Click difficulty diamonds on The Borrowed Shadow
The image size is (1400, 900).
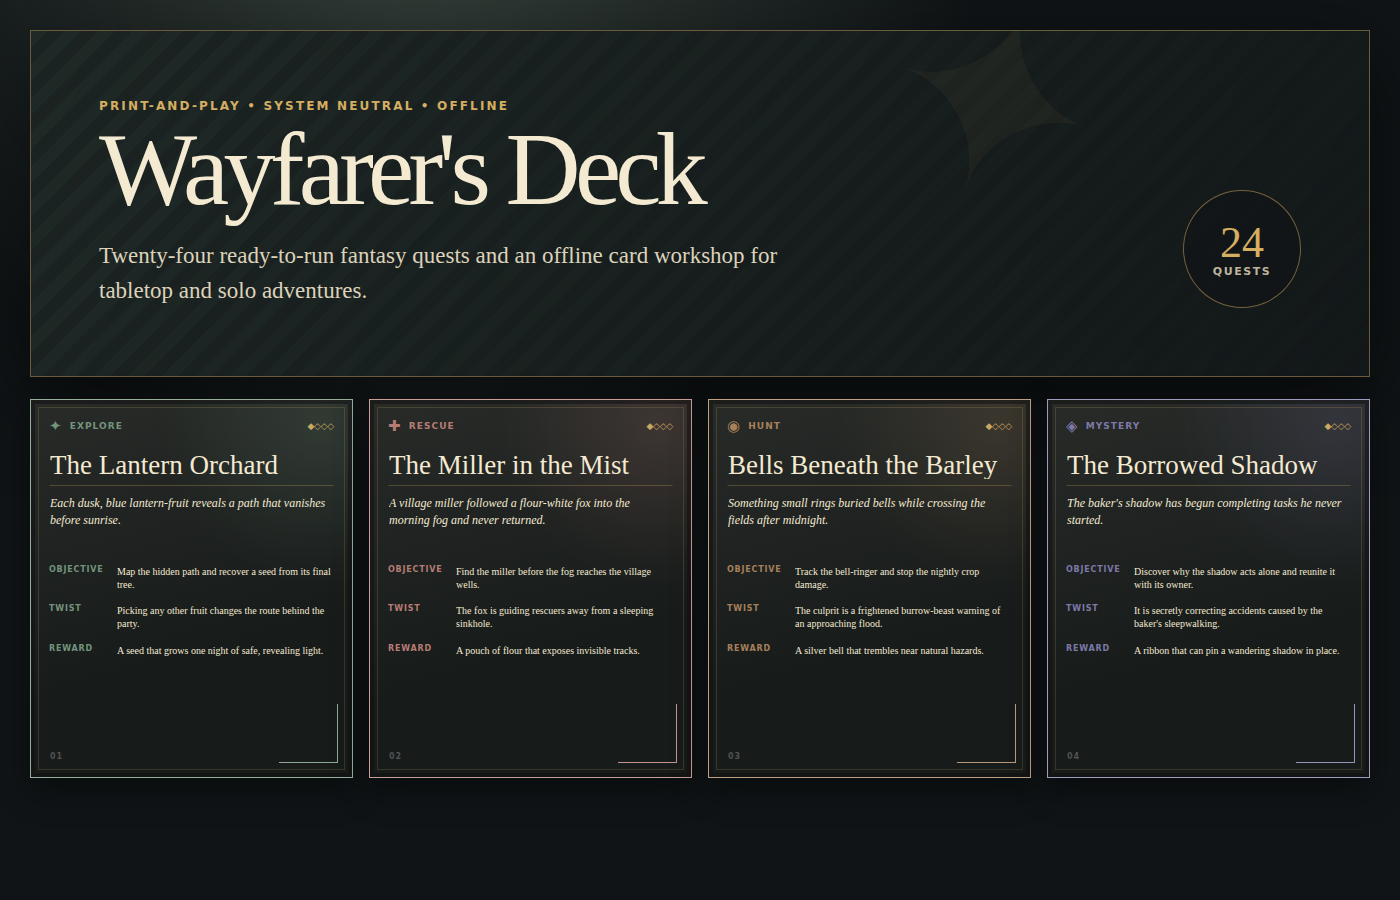click(1338, 427)
